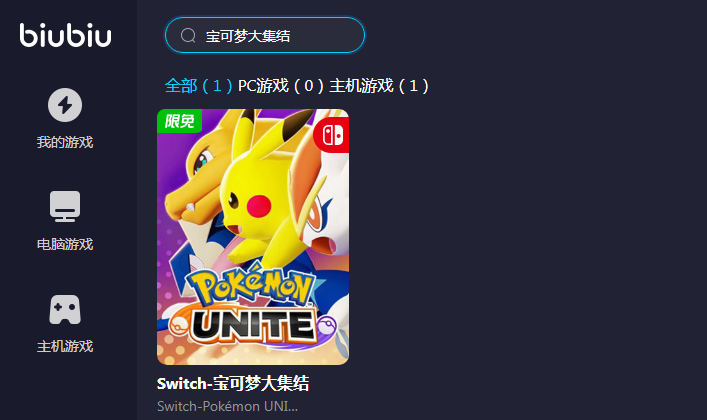The height and width of the screenshot is (420, 707).
Task: Switch to the 主机游戏 (1) results tab
Action: 379,85
